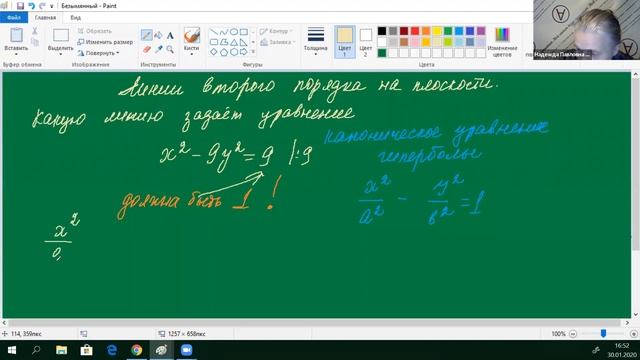Expand the Brushes (Кисти) dropdown arrow
The width and height of the screenshot is (640, 360).
(x=191, y=54)
